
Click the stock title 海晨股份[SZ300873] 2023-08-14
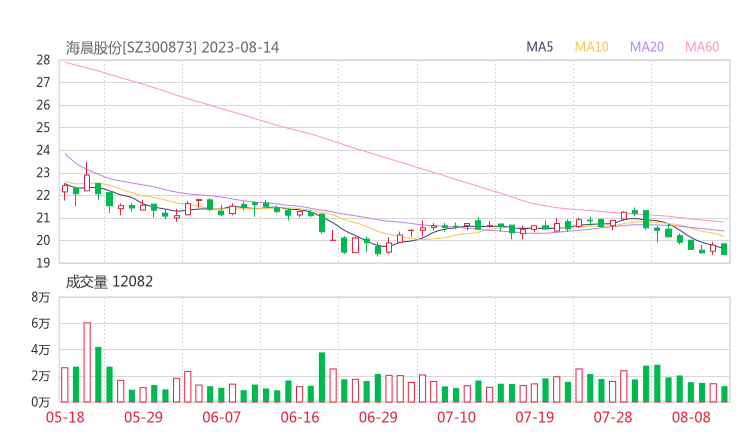(172, 47)
